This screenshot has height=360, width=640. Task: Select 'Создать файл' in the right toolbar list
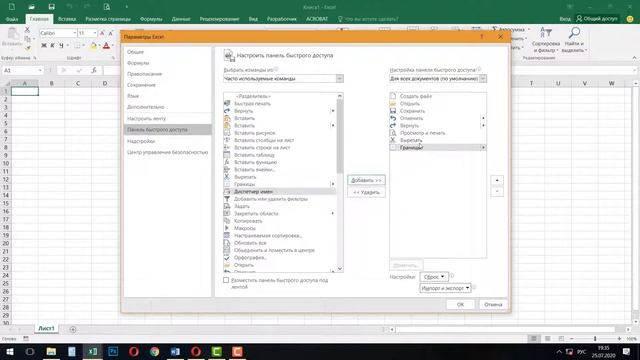point(438,96)
